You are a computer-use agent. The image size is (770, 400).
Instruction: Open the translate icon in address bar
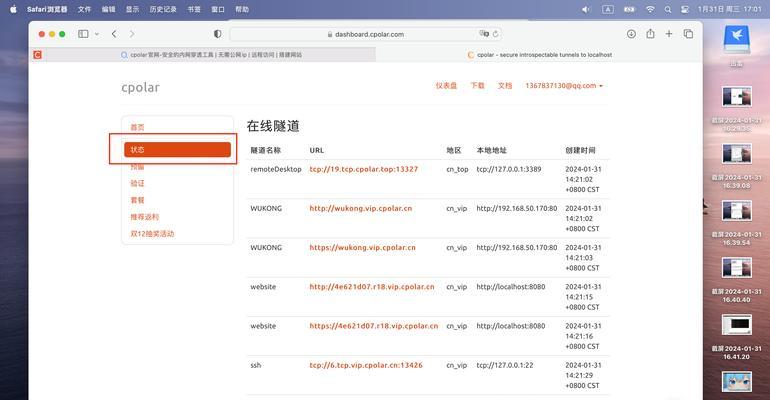point(484,34)
